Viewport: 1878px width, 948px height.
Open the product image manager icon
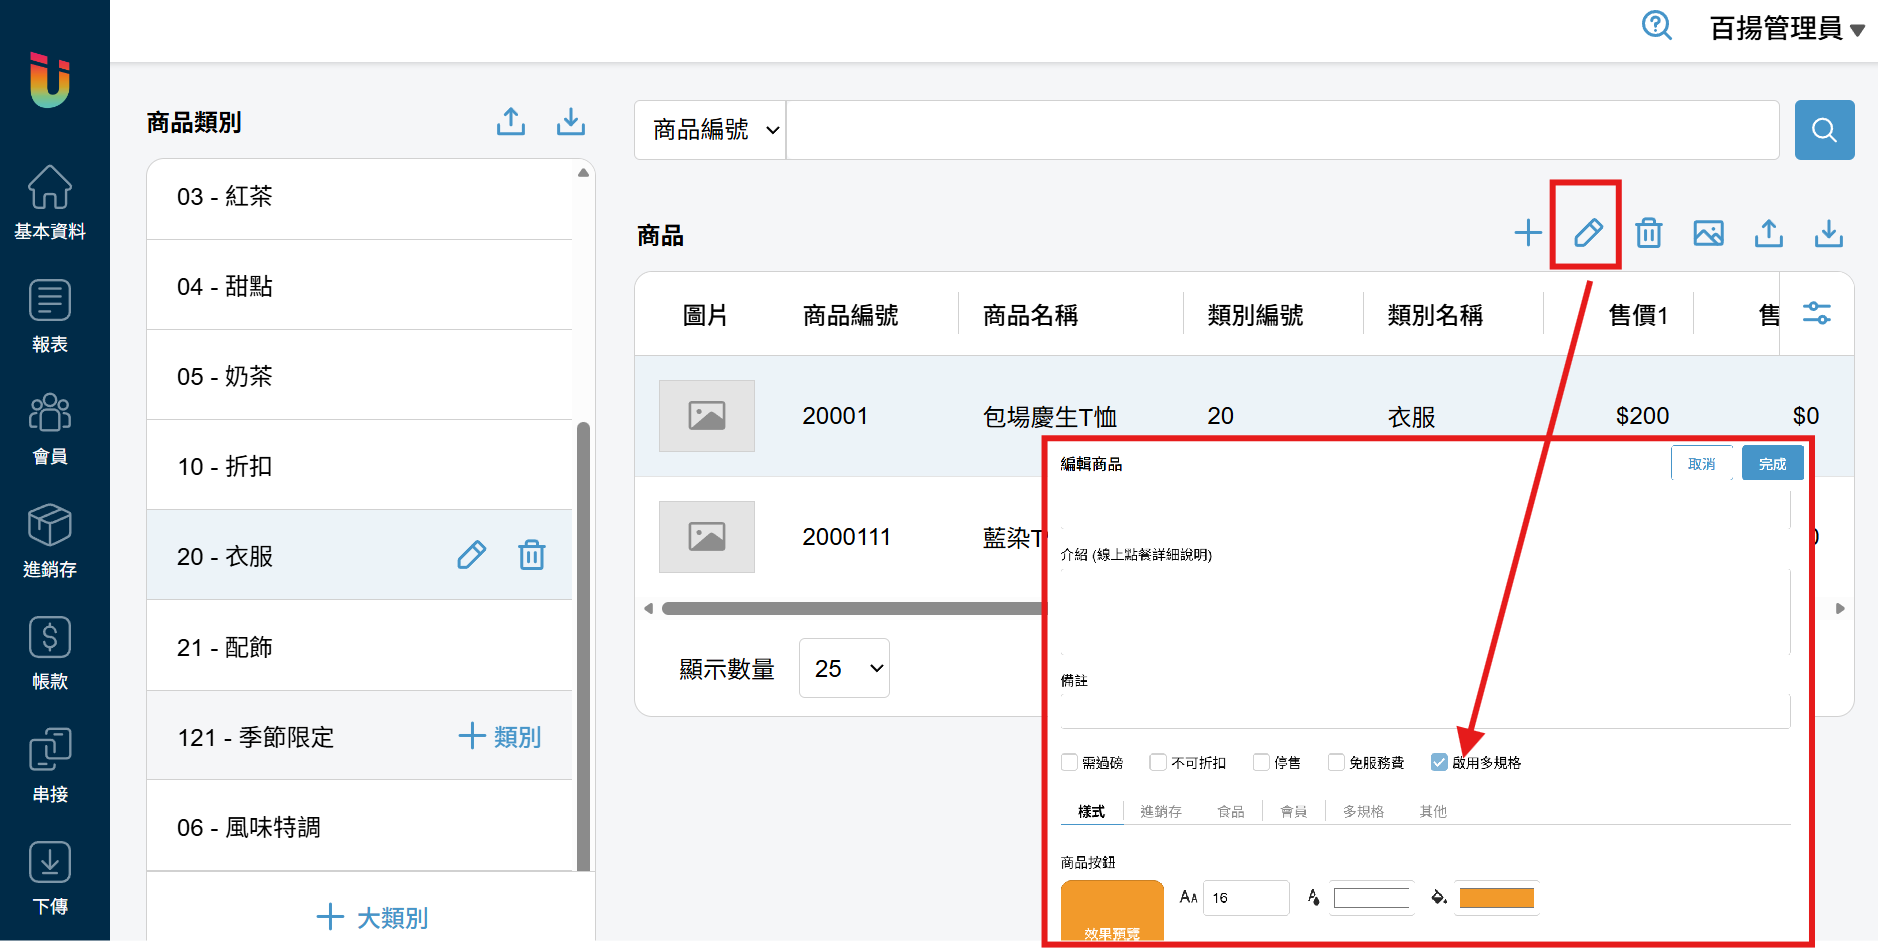[x=1708, y=233]
